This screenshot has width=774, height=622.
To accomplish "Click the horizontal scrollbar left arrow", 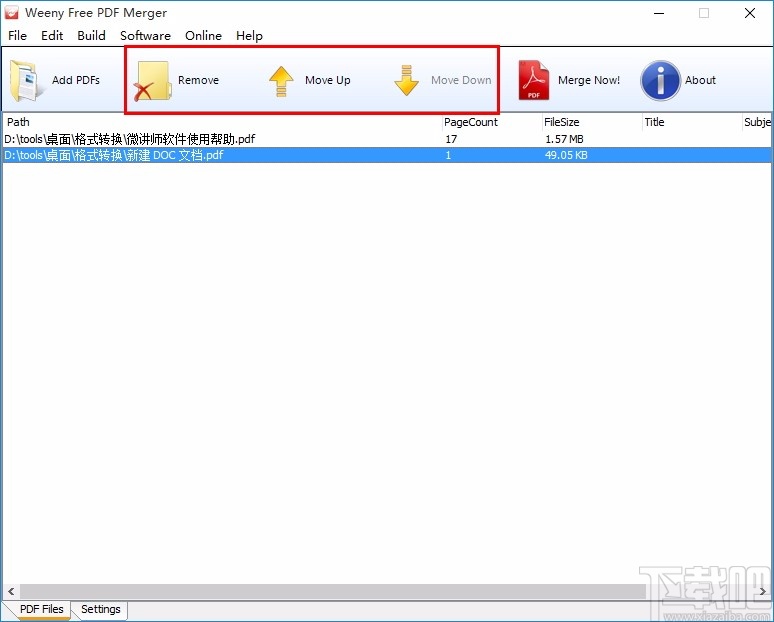I will pos(11,591).
